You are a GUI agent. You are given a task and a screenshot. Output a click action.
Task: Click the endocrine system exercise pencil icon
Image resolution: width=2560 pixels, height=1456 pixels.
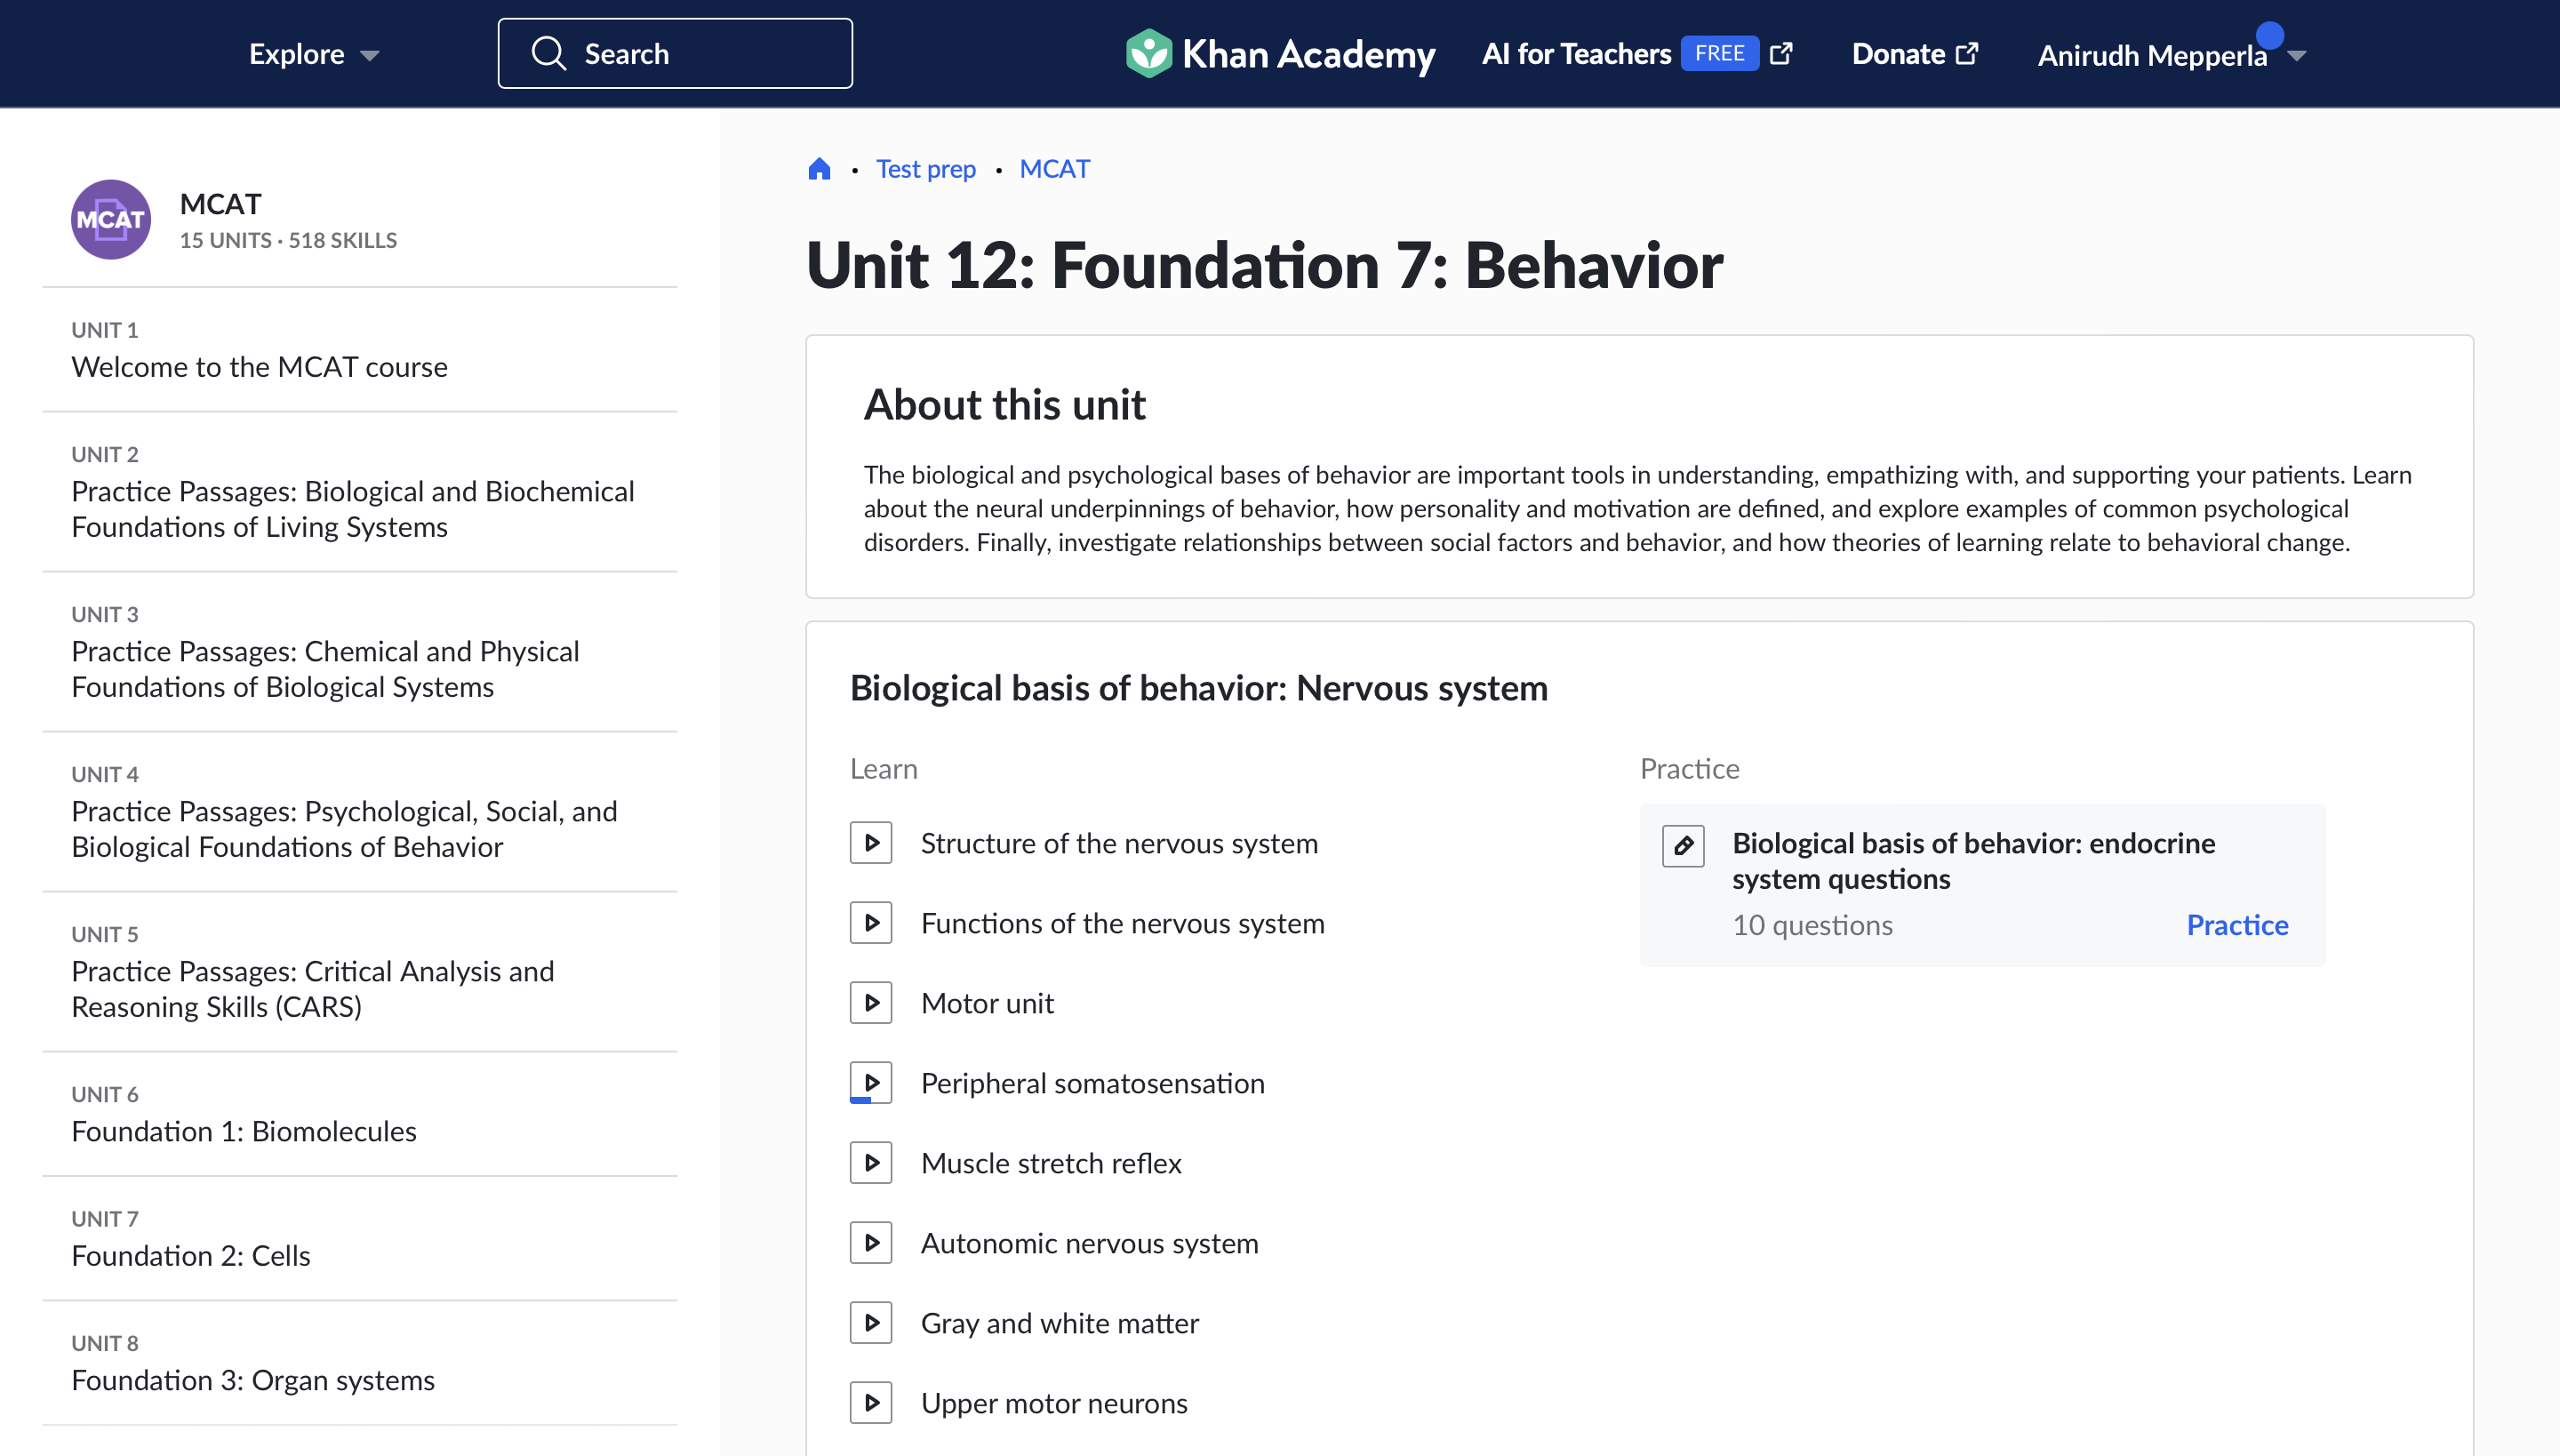(x=1683, y=846)
